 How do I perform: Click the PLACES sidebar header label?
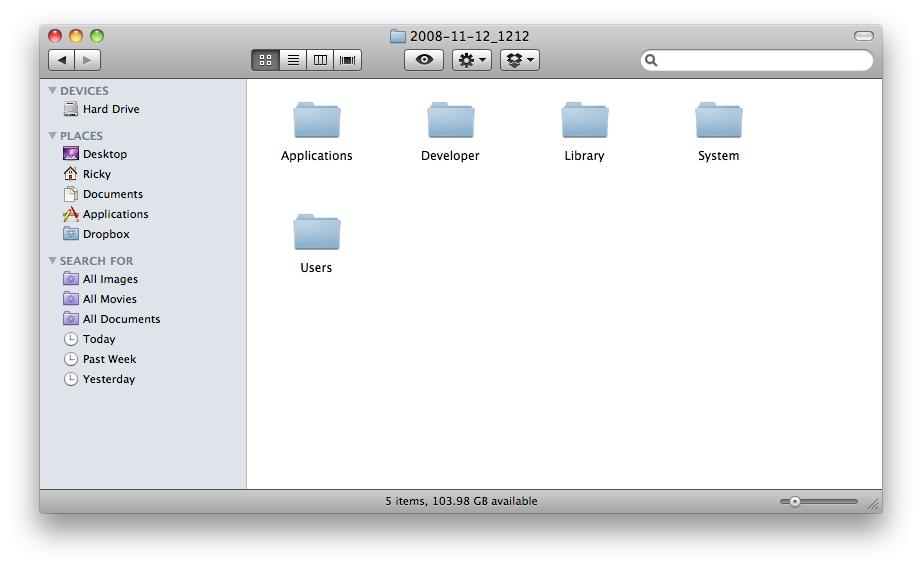click(81, 136)
